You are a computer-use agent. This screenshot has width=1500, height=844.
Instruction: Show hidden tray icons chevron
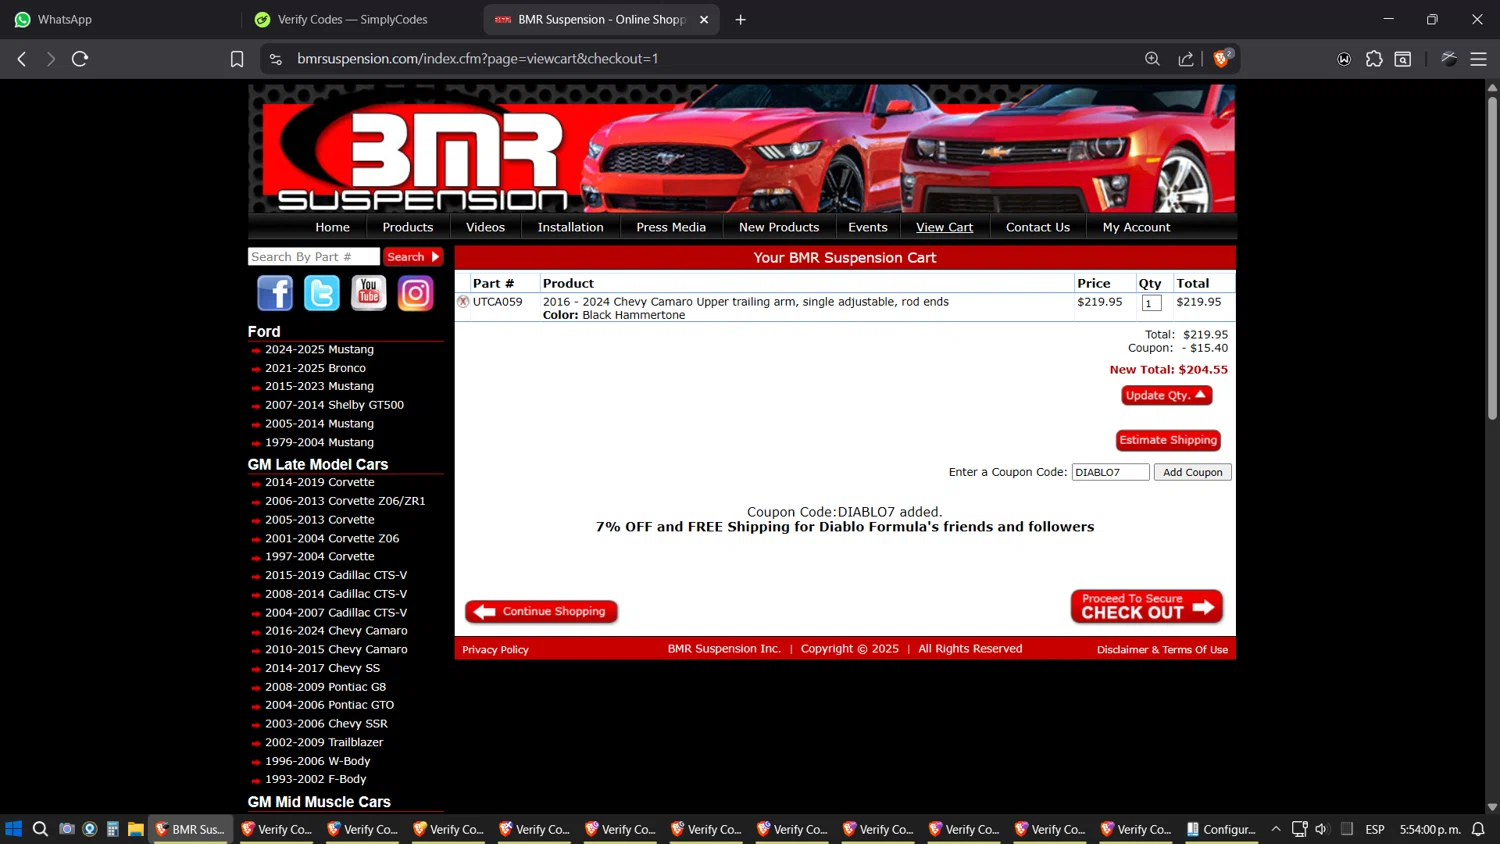(x=1276, y=829)
